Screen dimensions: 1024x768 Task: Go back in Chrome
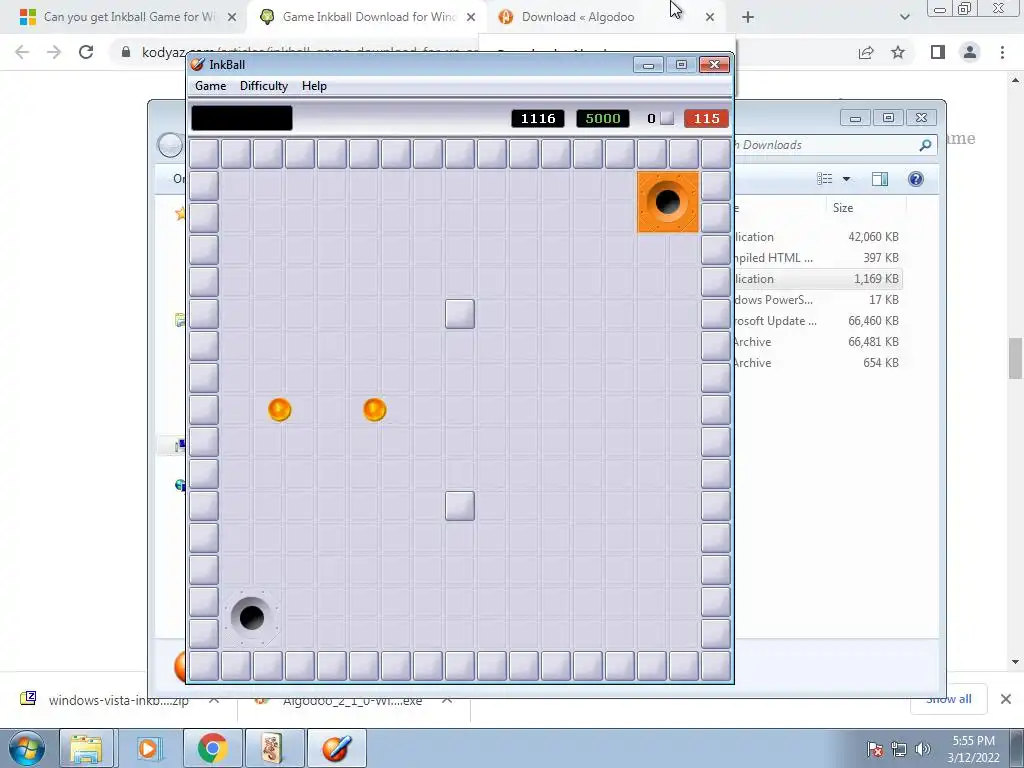point(22,52)
